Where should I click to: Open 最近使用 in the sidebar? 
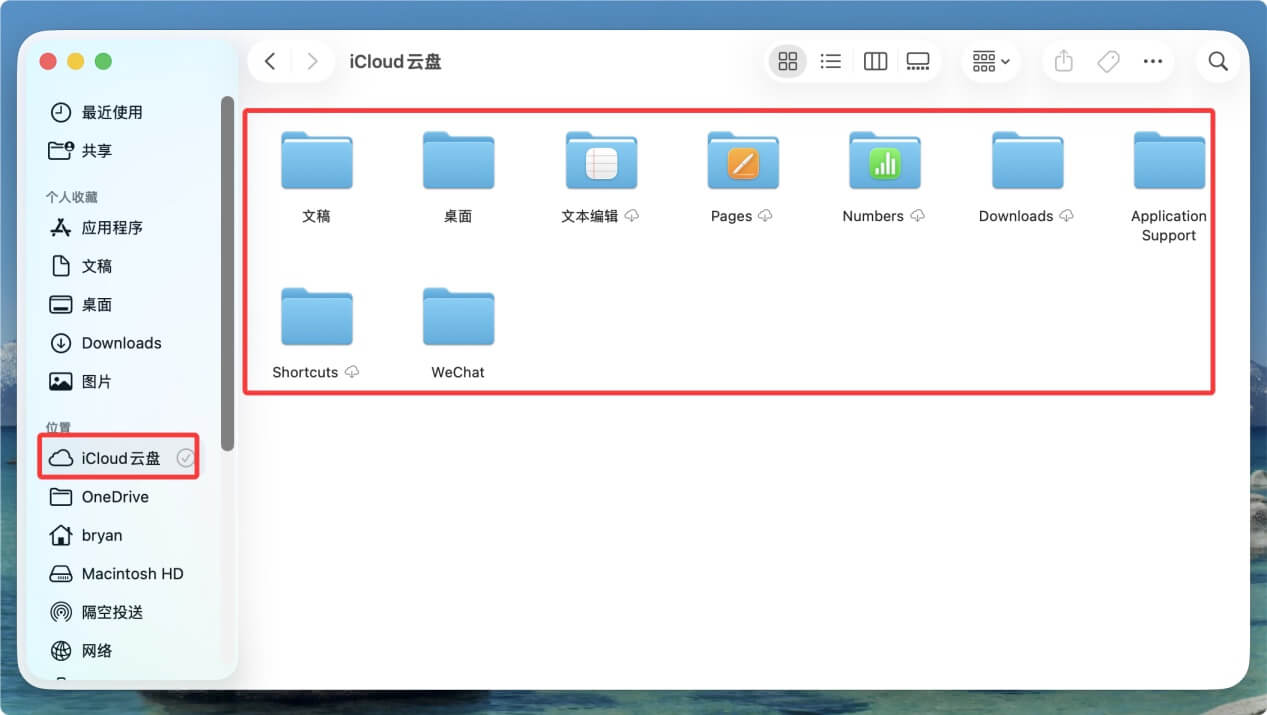click(x=111, y=112)
